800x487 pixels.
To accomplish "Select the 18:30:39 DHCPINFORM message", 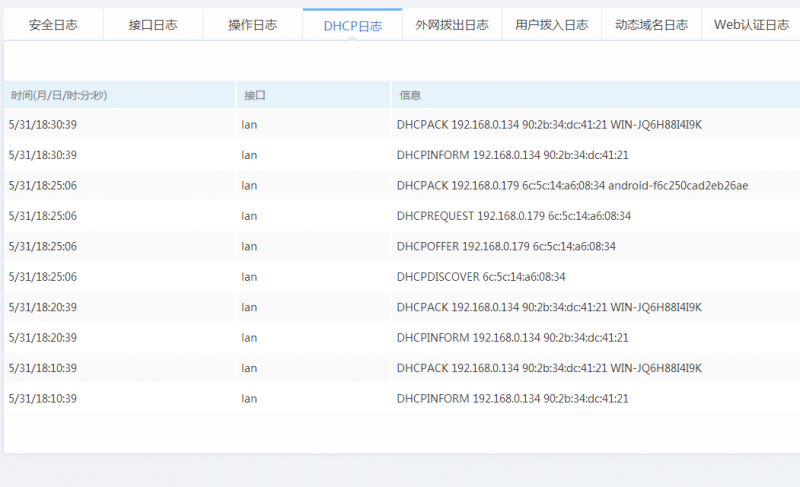I will [512, 155].
